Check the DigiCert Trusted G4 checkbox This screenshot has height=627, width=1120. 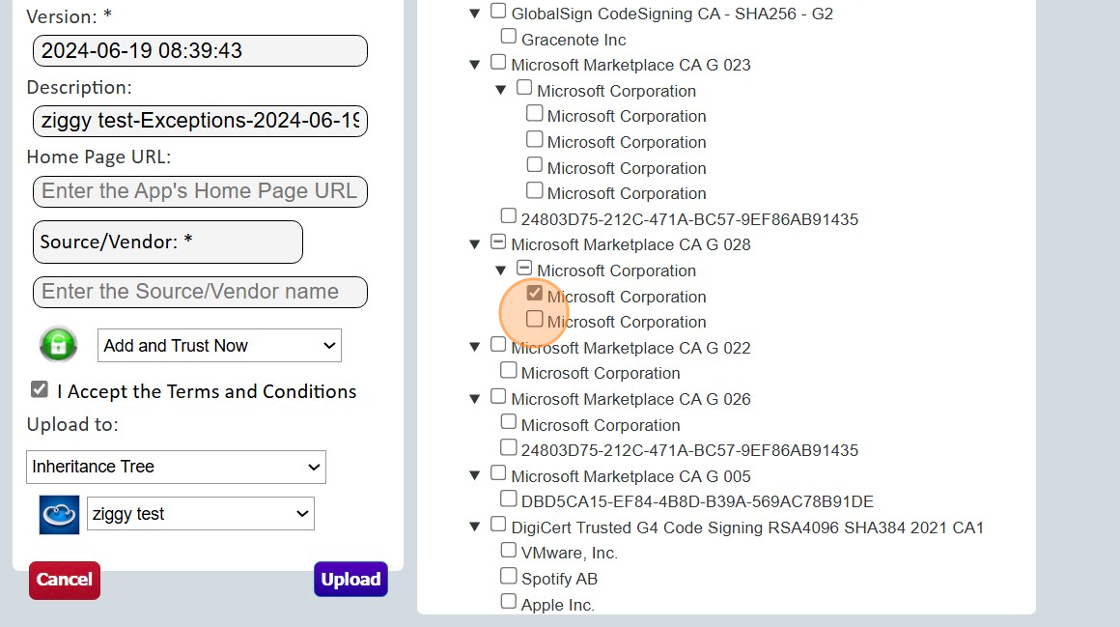[497, 523]
